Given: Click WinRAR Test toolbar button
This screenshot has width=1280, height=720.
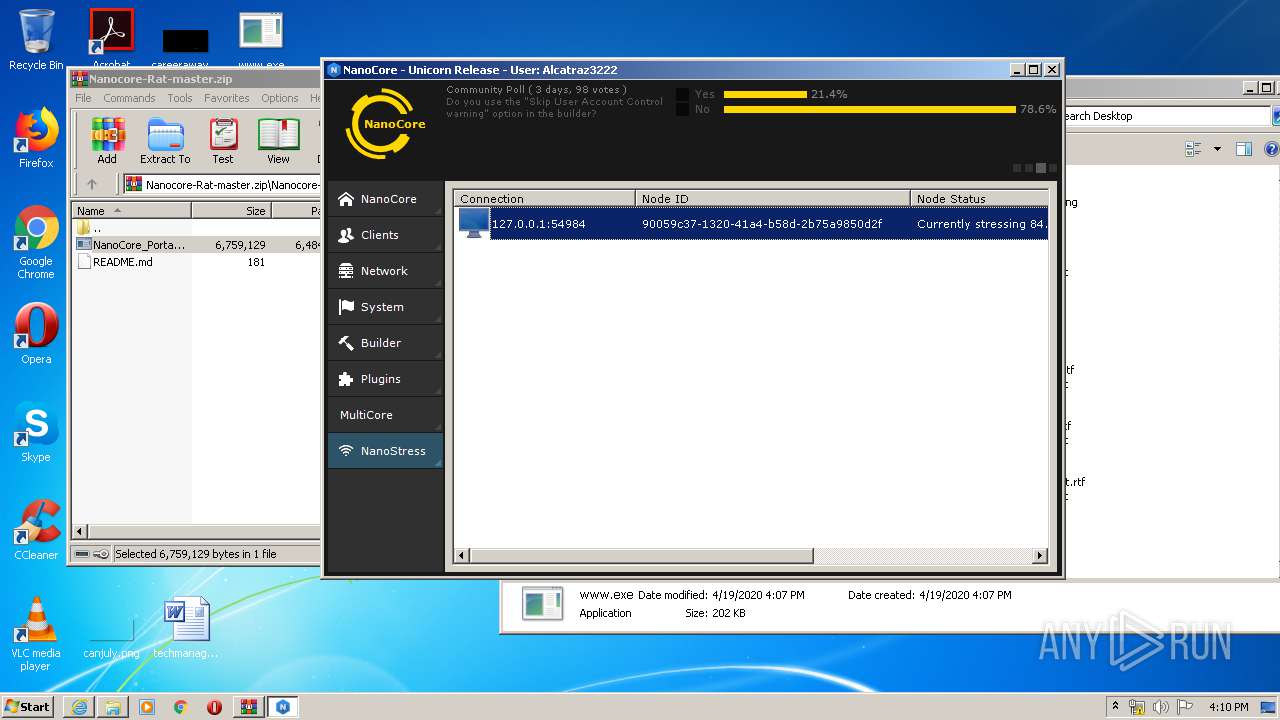Looking at the screenshot, I should [x=223, y=141].
